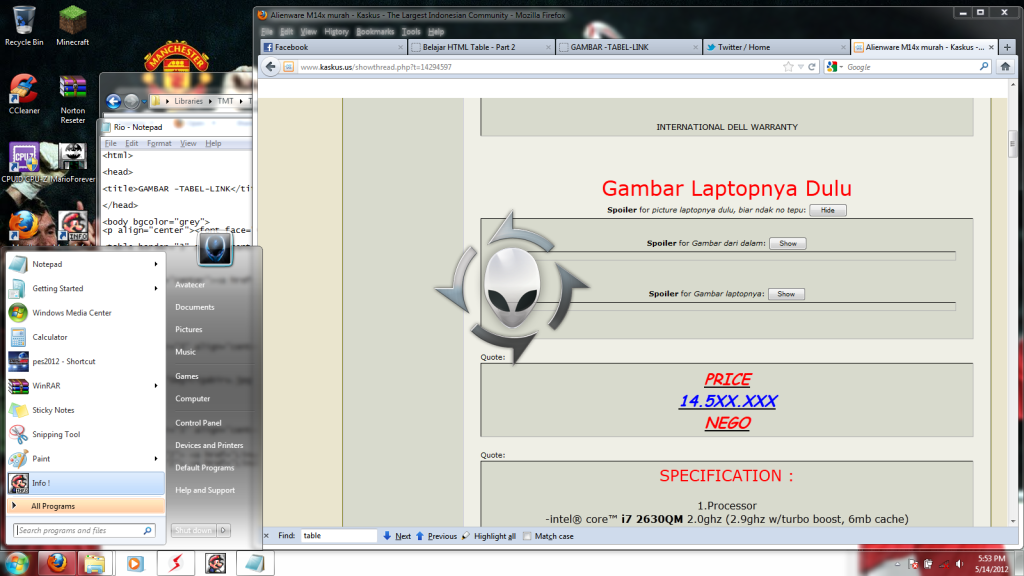Find Next match in find bar
The image size is (1024, 576).
(397, 536)
